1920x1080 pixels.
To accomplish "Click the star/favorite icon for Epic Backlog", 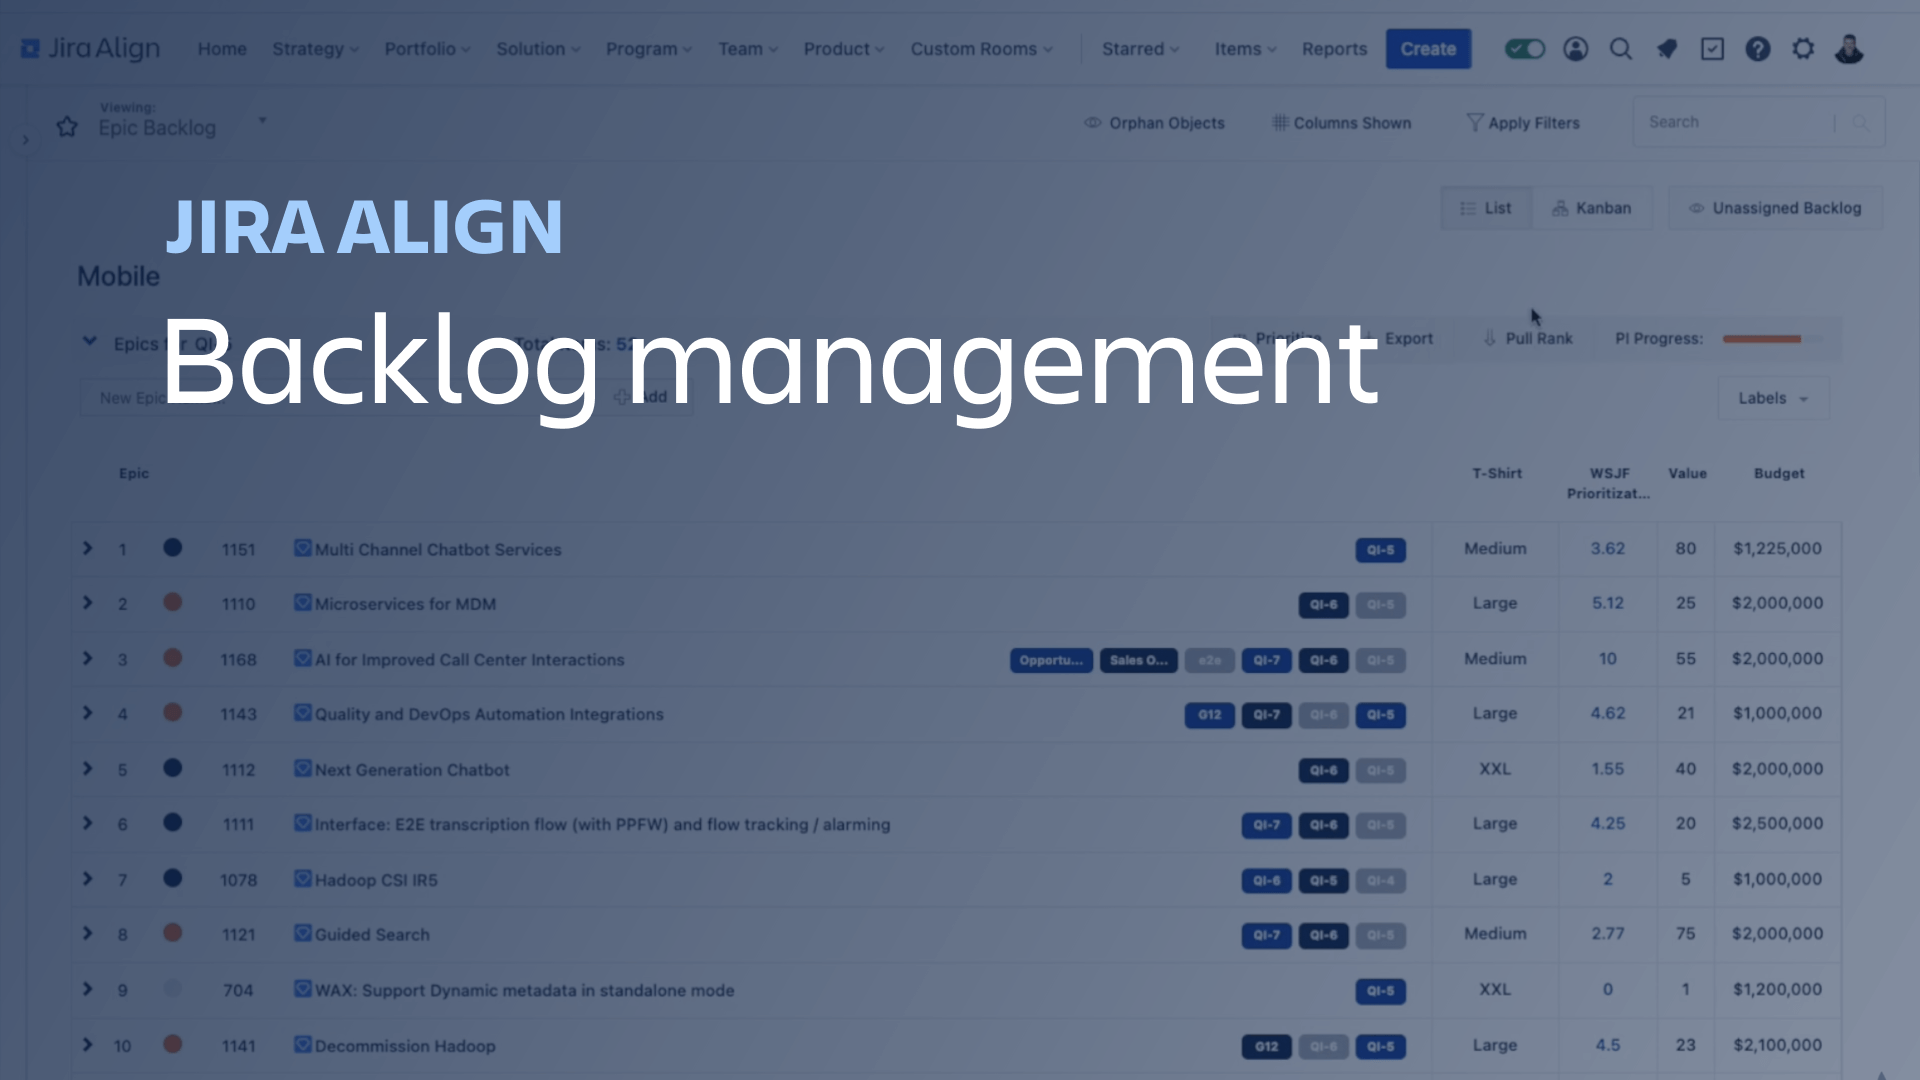I will pos(66,125).
